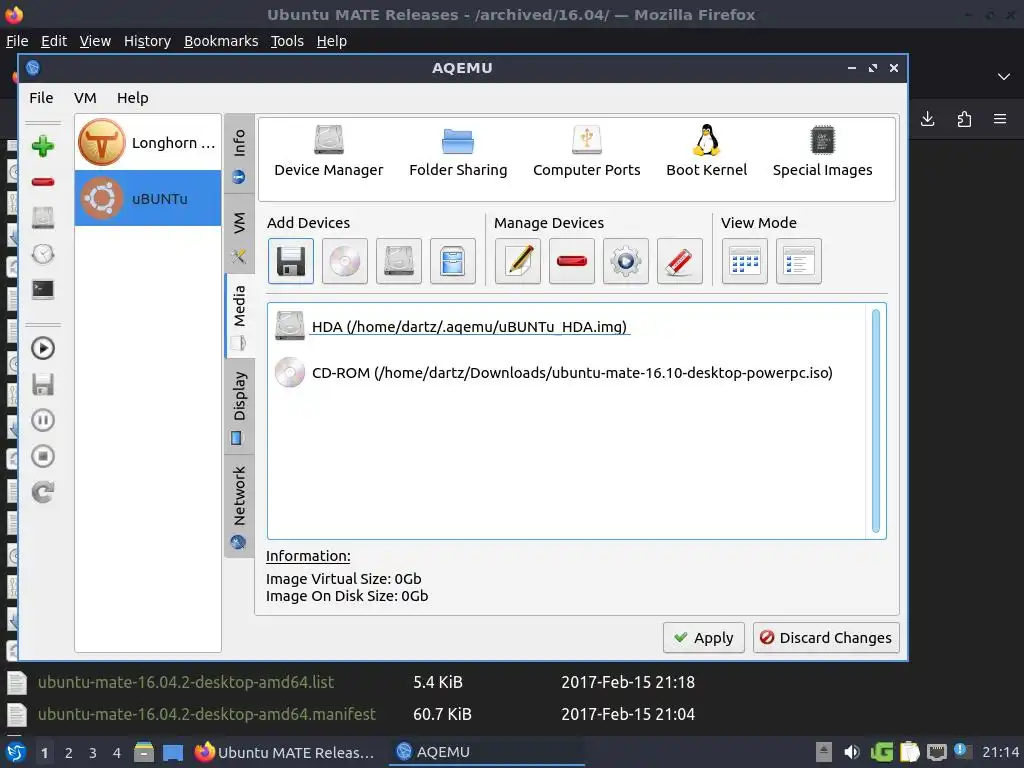This screenshot has height=768, width=1024.
Task: Click the 21:14 taskbar clock
Action: click(x=1000, y=752)
